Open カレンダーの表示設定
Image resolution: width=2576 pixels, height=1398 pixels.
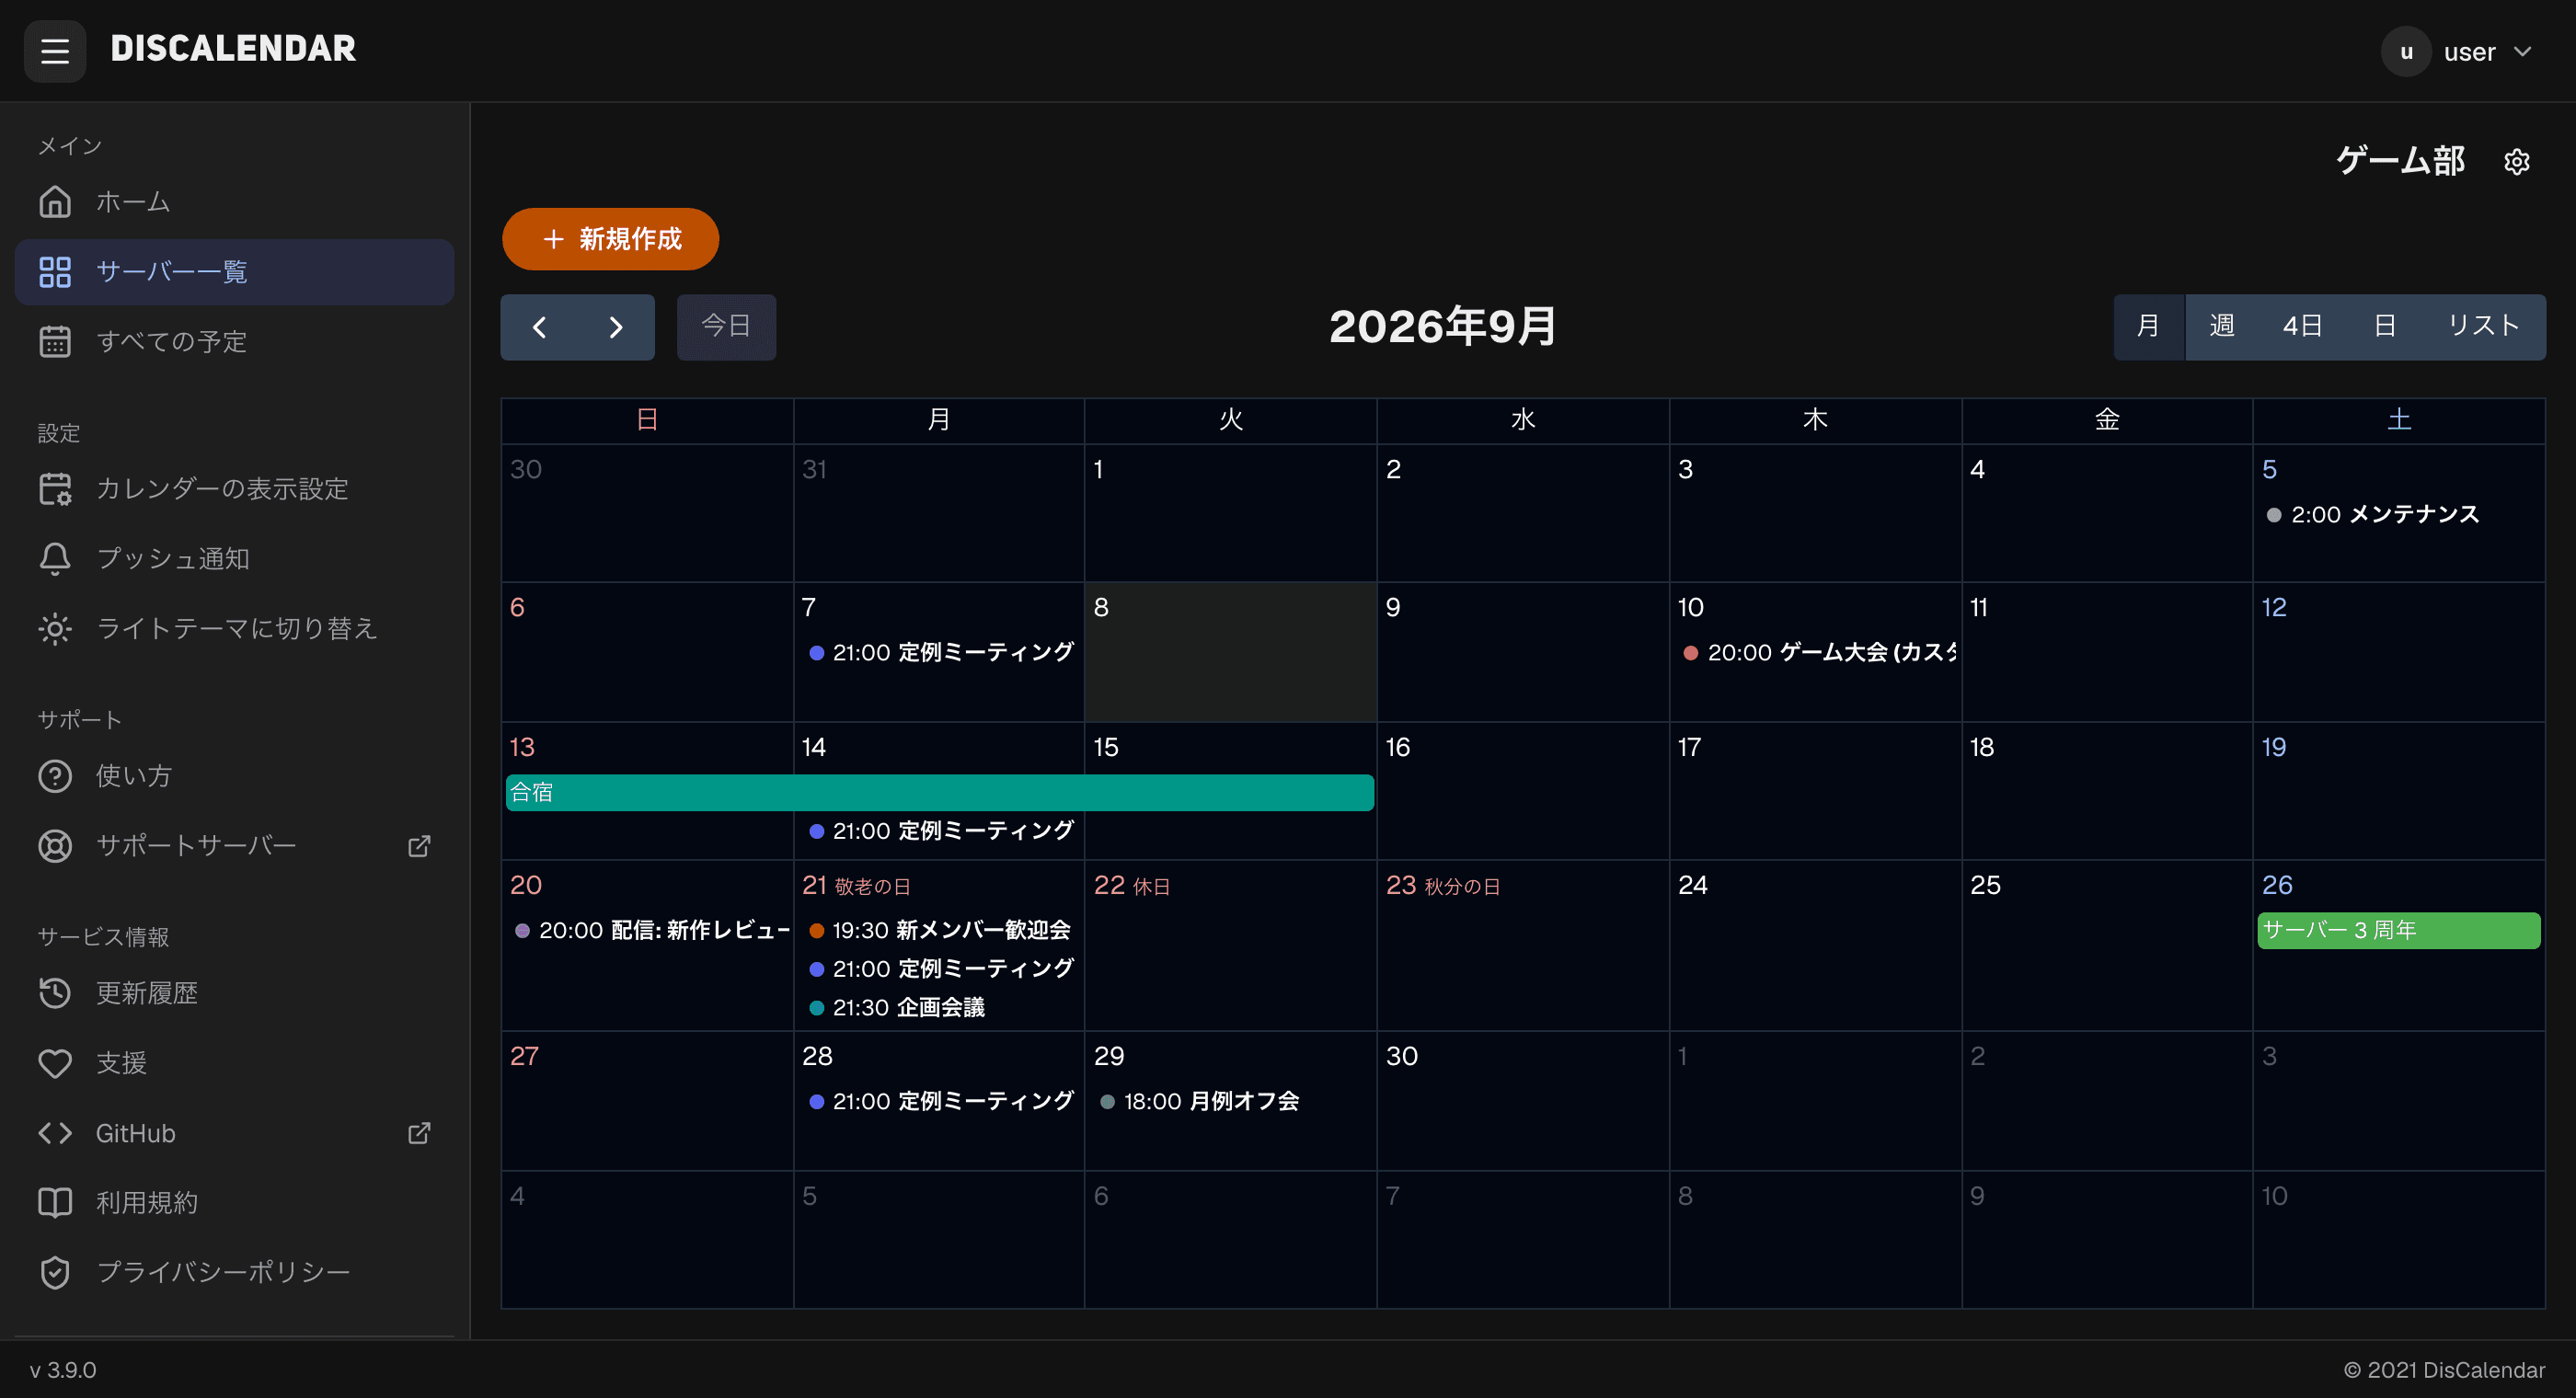tap(235, 489)
